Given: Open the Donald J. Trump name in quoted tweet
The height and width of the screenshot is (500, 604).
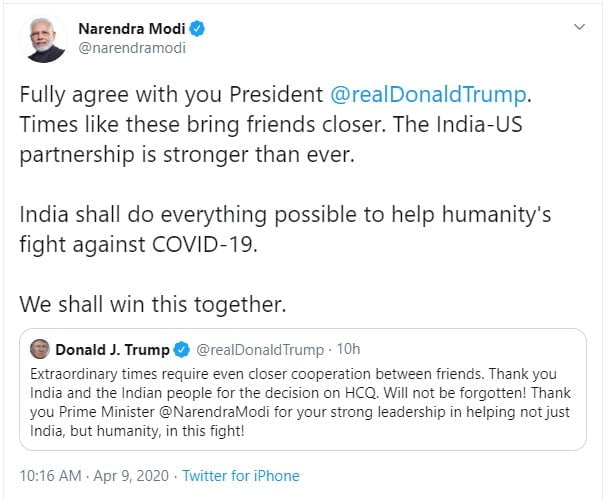Looking at the screenshot, I should tap(113, 349).
